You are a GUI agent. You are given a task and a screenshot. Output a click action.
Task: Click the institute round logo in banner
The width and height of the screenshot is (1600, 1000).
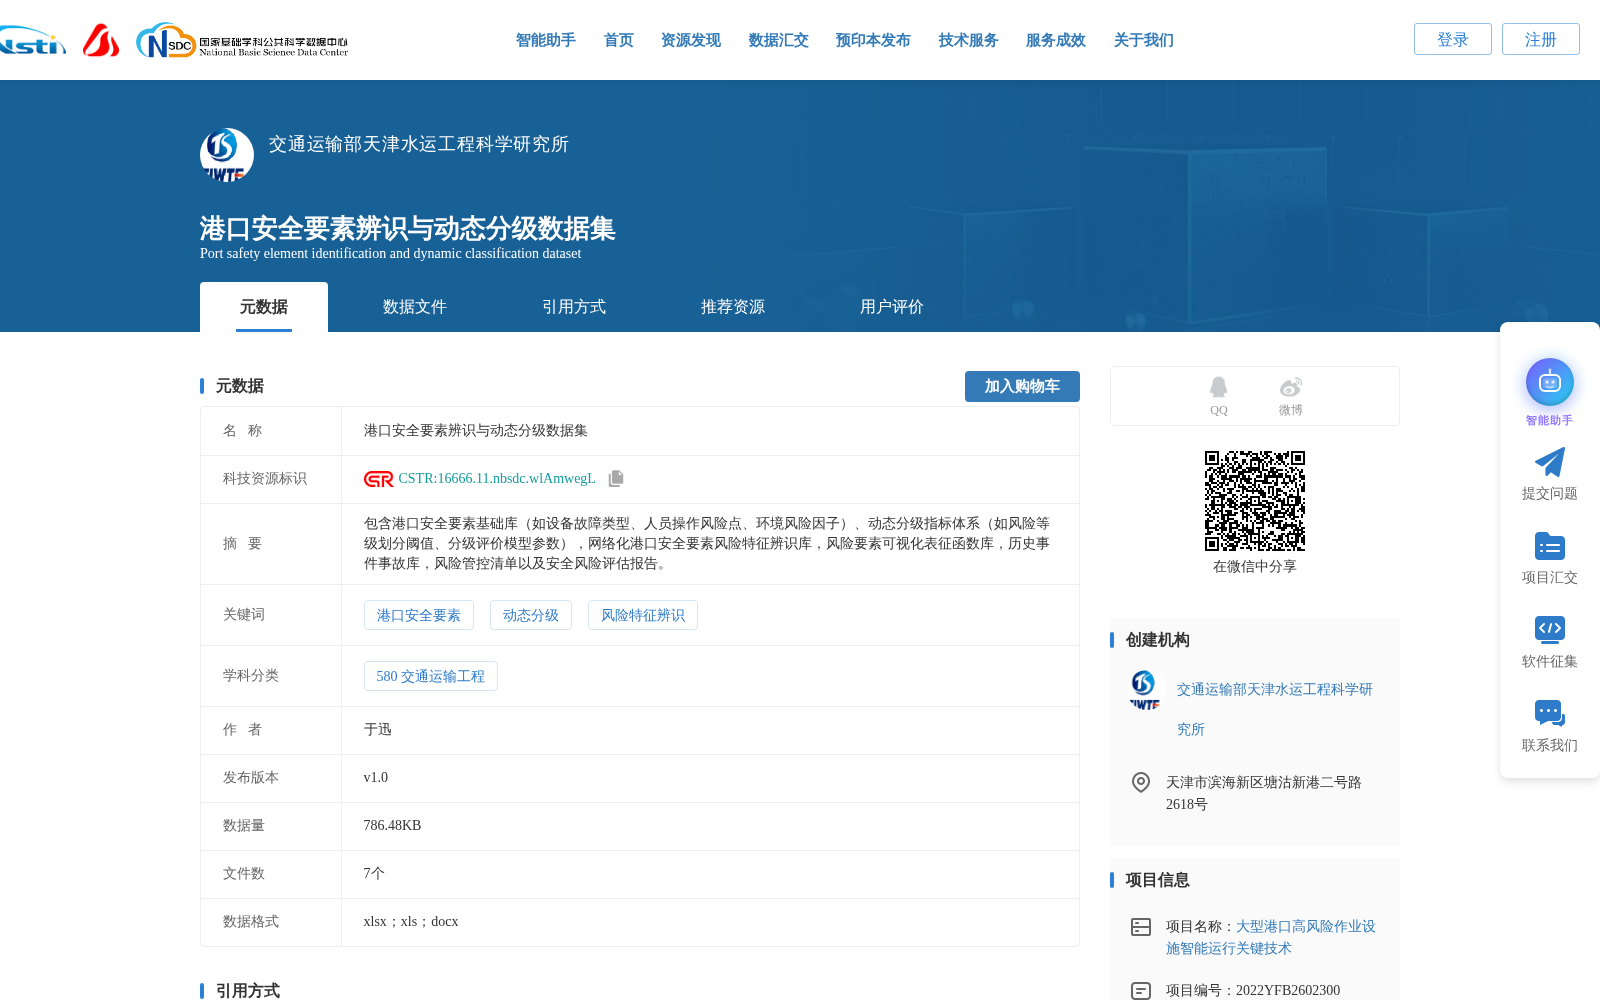point(226,155)
